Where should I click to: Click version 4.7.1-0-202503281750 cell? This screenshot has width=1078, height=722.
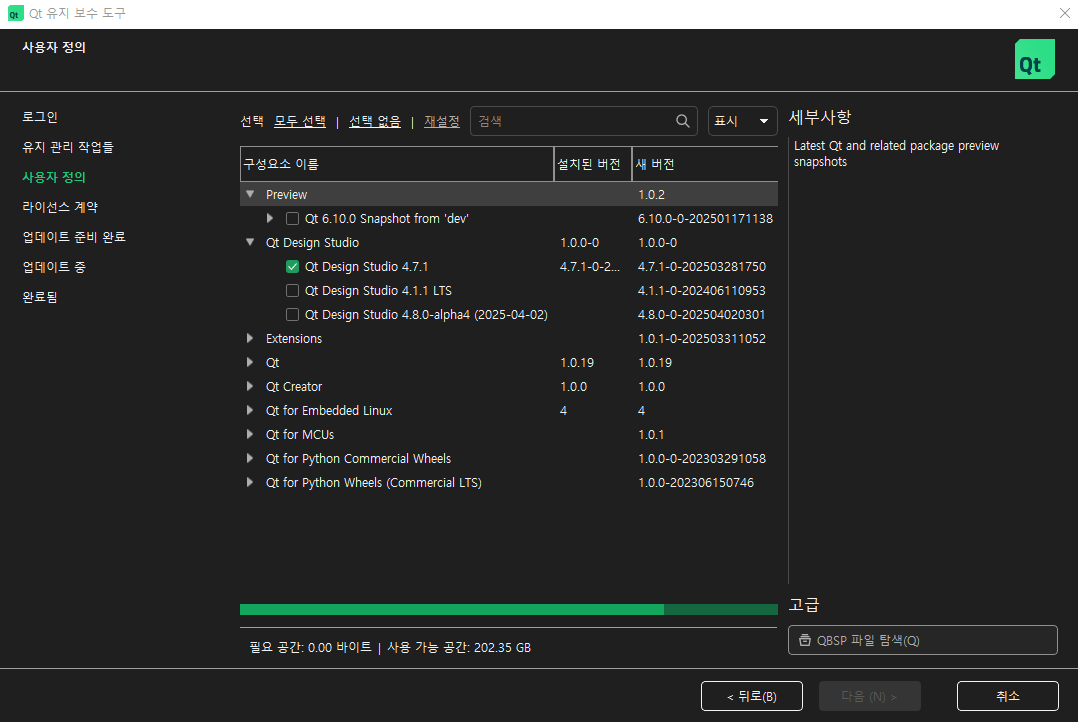point(702,267)
